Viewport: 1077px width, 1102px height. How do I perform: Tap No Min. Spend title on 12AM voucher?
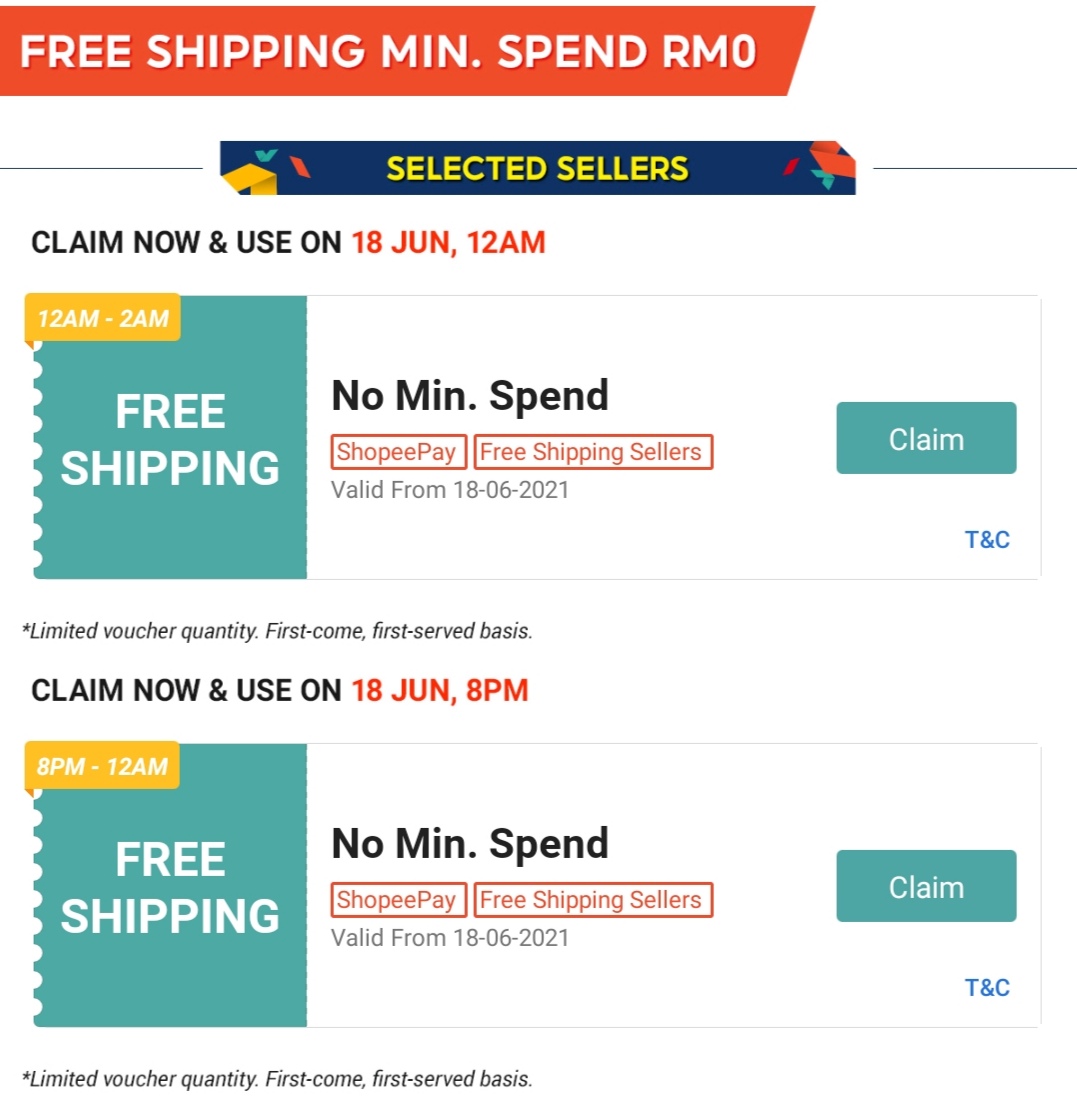tap(470, 396)
